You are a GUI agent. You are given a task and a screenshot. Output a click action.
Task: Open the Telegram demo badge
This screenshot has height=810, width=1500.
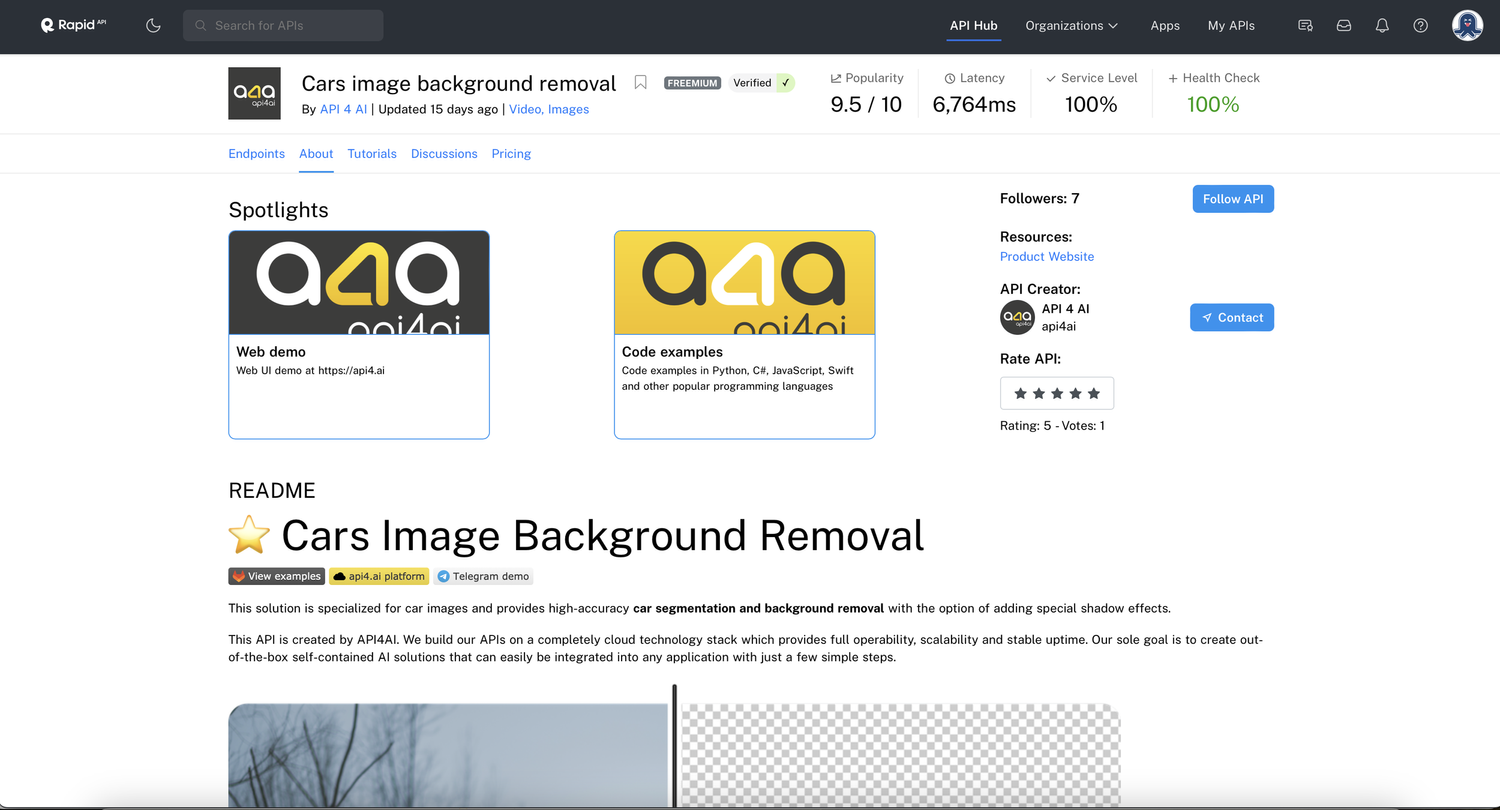click(x=483, y=576)
